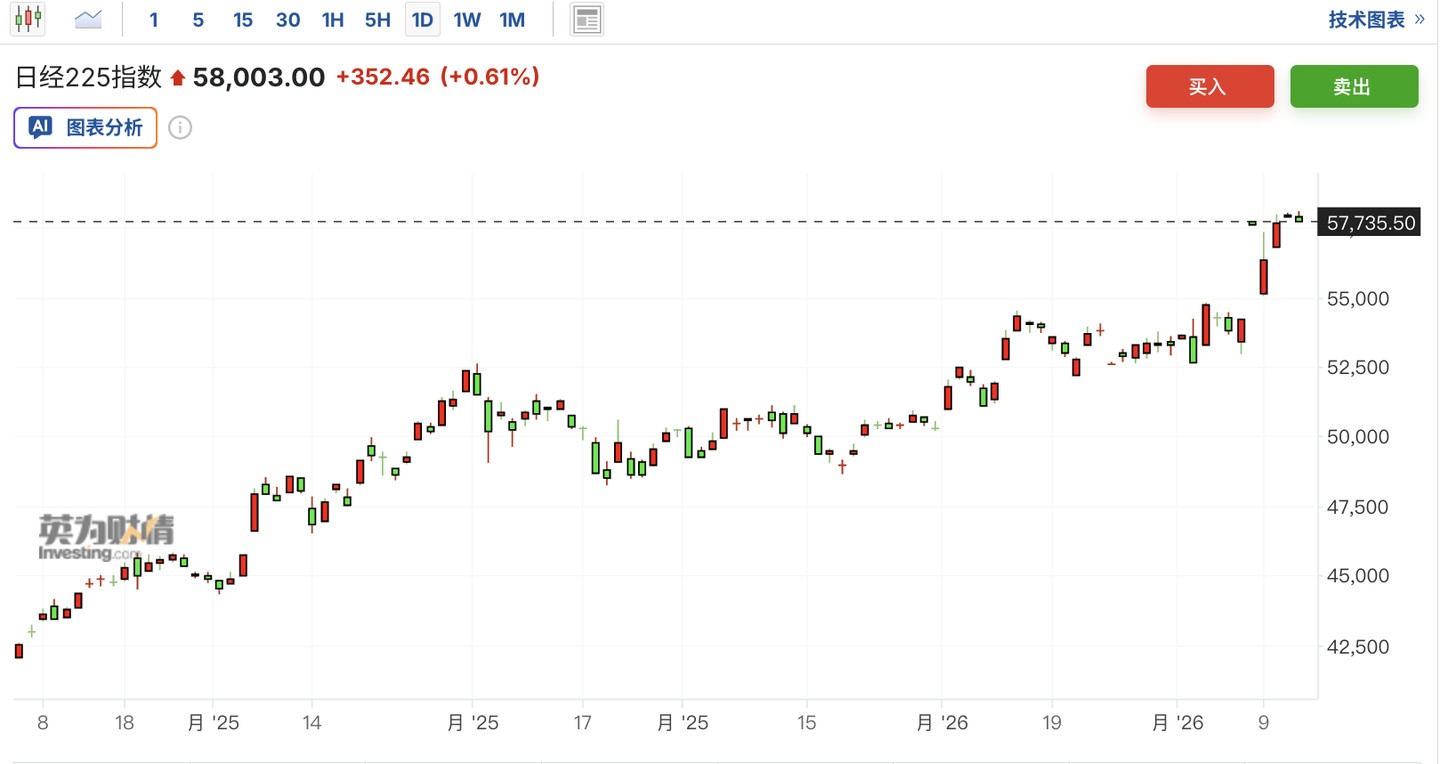Toggle the news overlay icon
Image resolution: width=1440 pixels, height=764 pixels.
point(587,19)
